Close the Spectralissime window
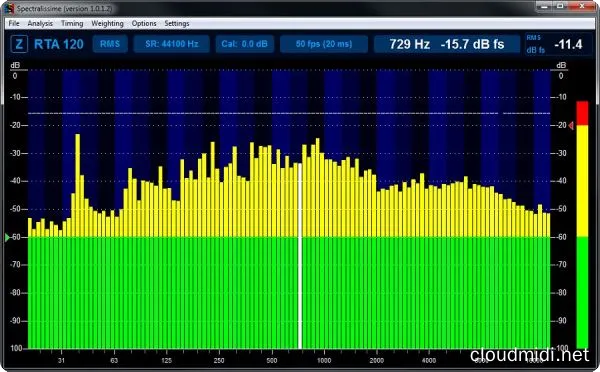This screenshot has height=372, width=600. (x=582, y=6)
